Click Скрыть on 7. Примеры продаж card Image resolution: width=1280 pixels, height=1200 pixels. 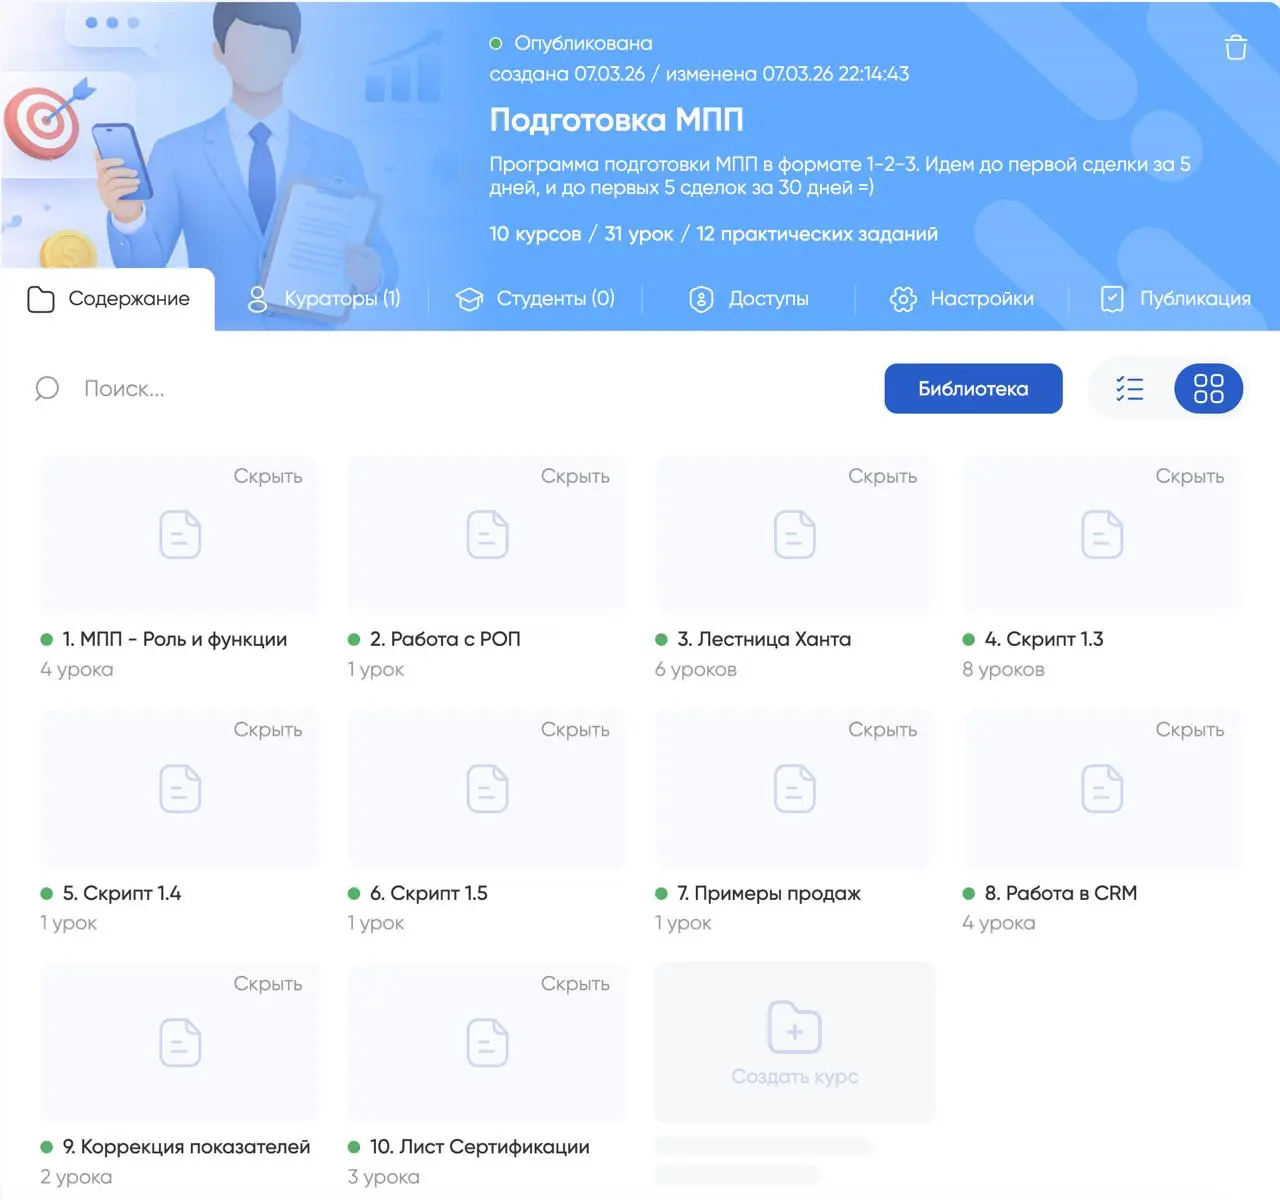click(x=883, y=730)
